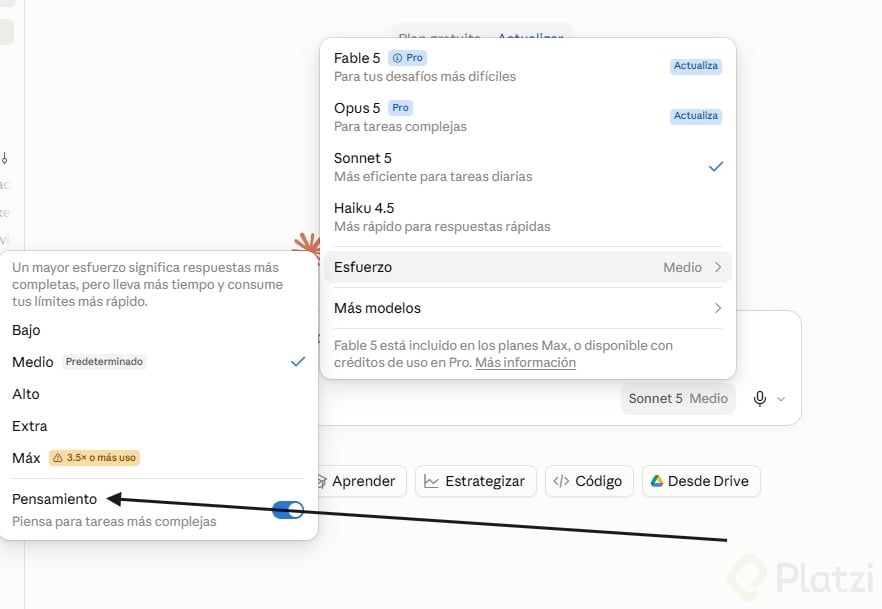Screen dimensions: 882x609
Task: Click Actualiza button for Fable 5
Action: 696,66
